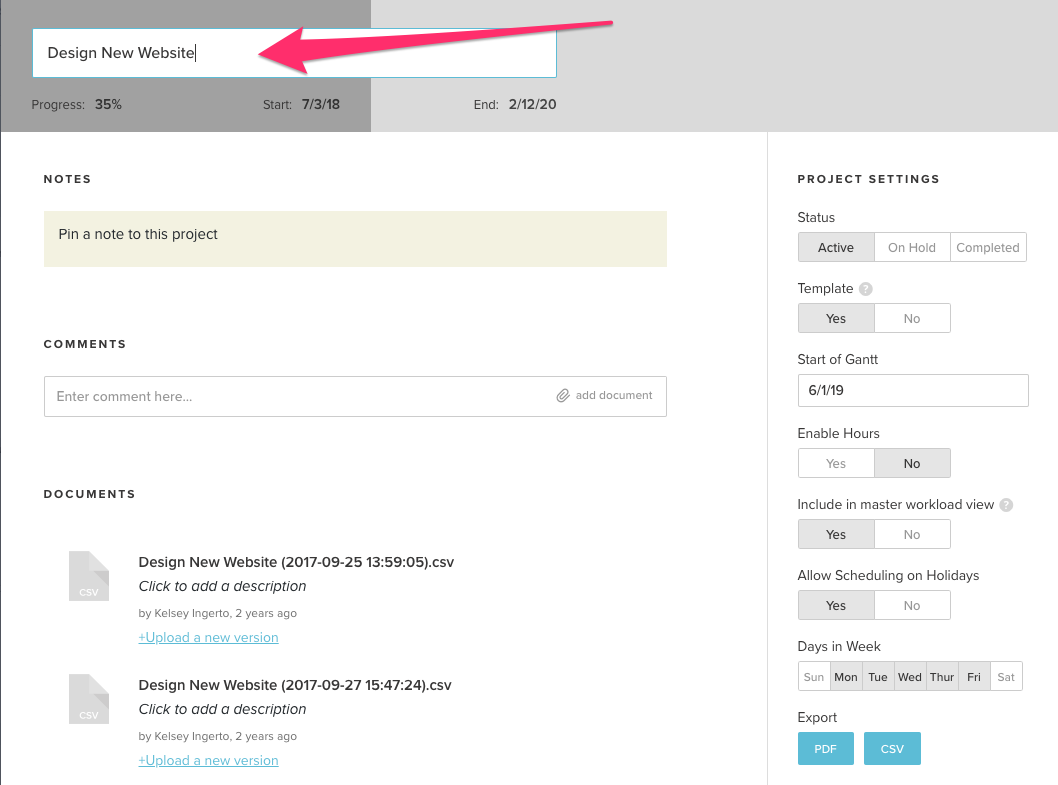Toggle Sunday in Days in Week
The width and height of the screenshot is (1058, 785).
(x=813, y=676)
